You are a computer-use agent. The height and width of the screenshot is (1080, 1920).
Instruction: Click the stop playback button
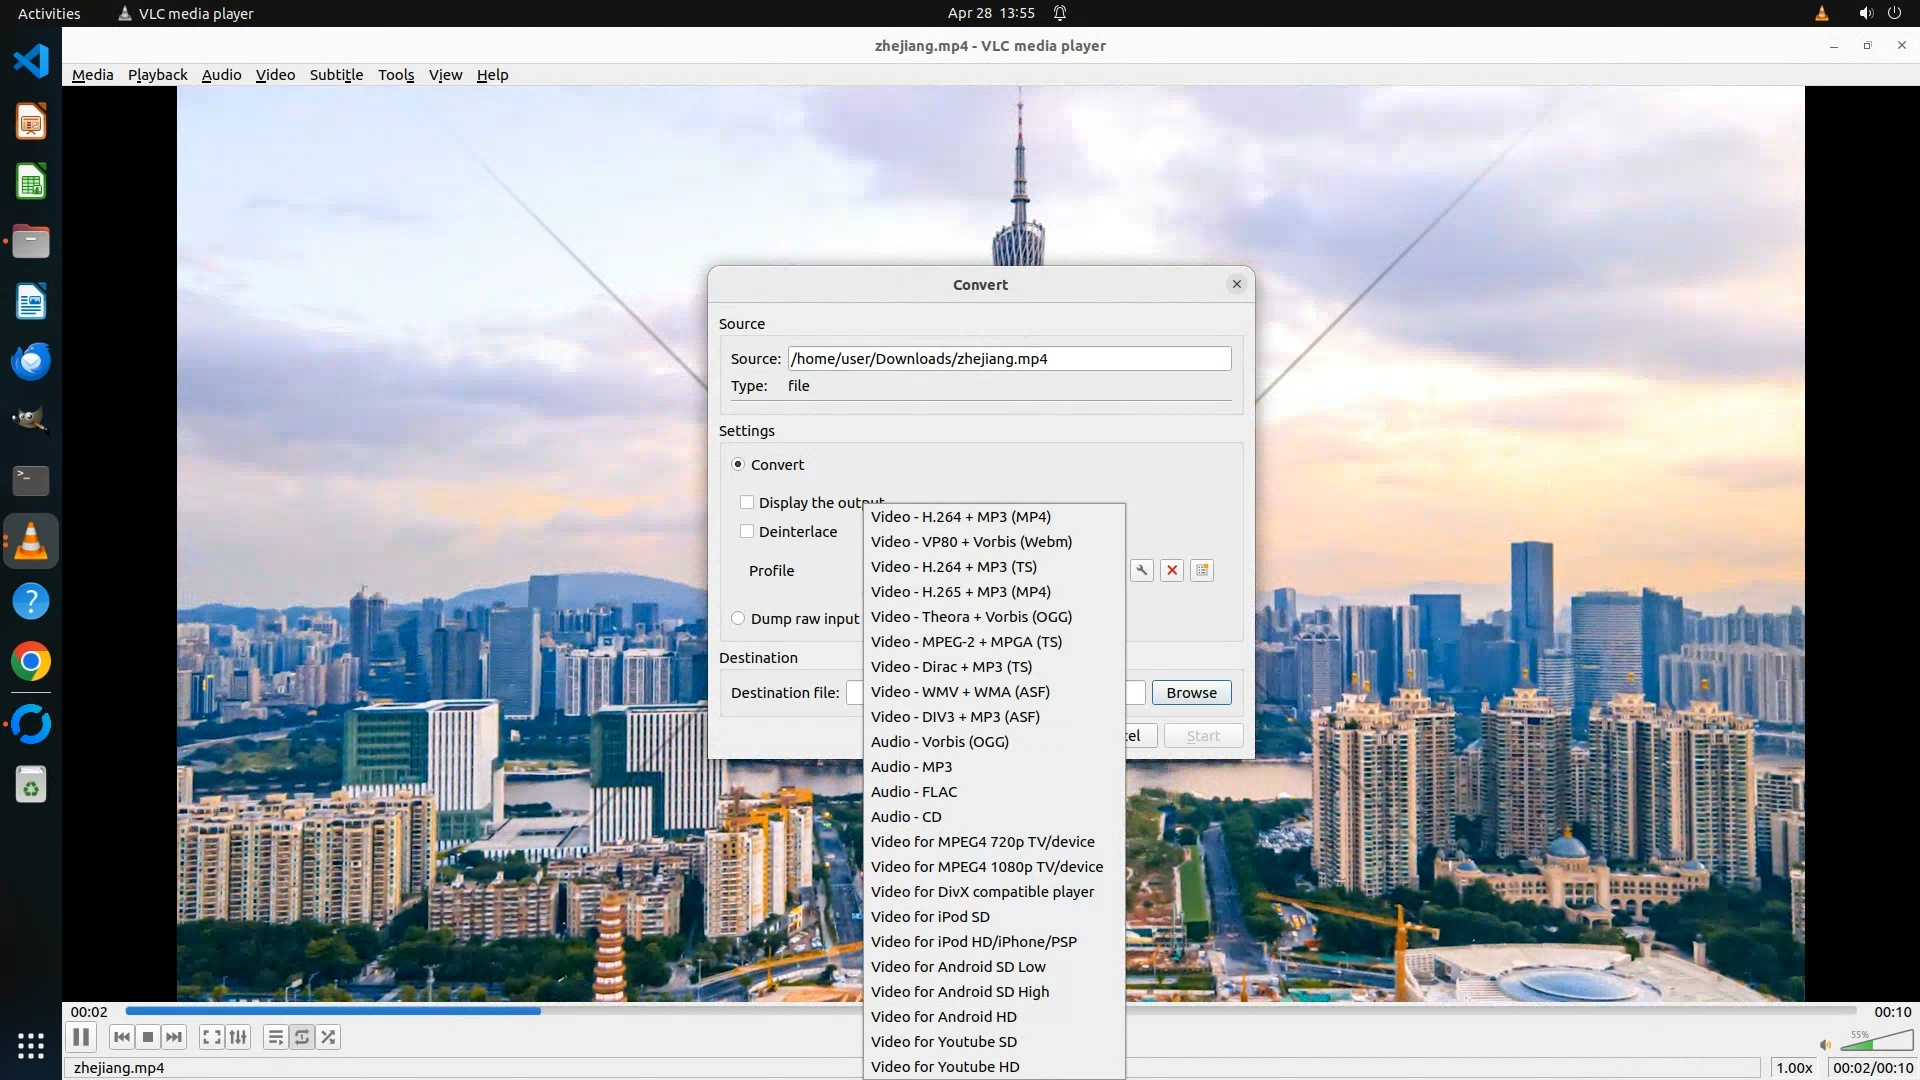tap(148, 1037)
